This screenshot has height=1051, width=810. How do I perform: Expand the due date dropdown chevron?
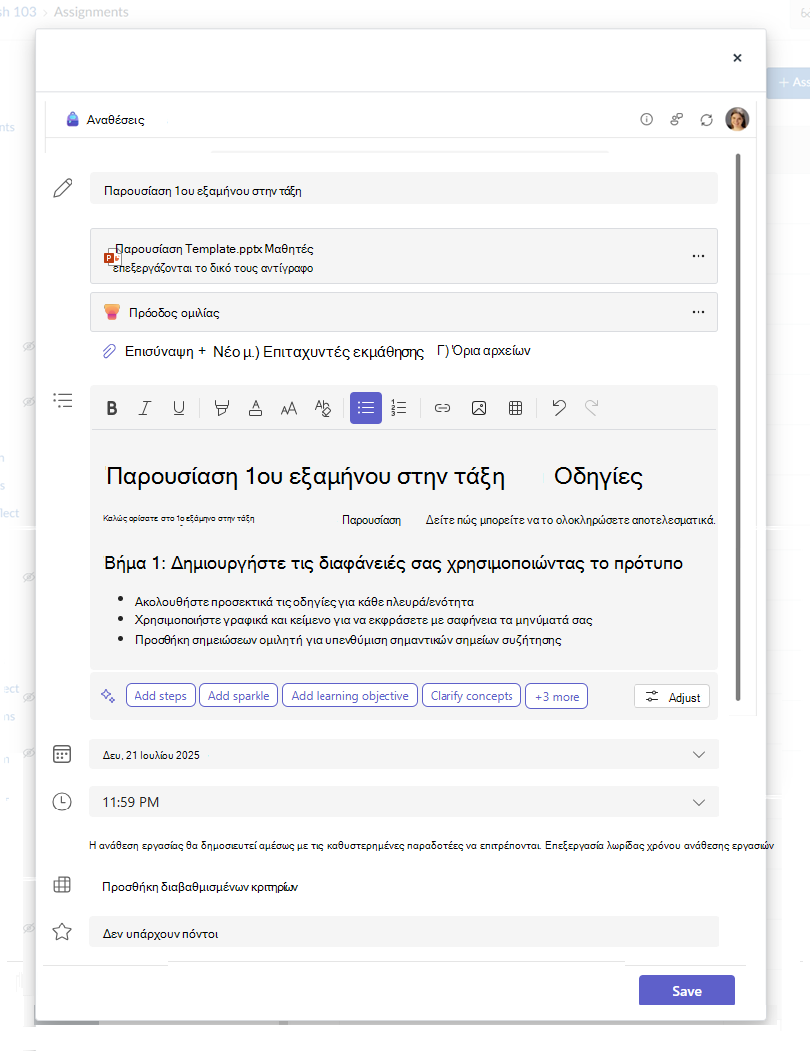tap(699, 755)
